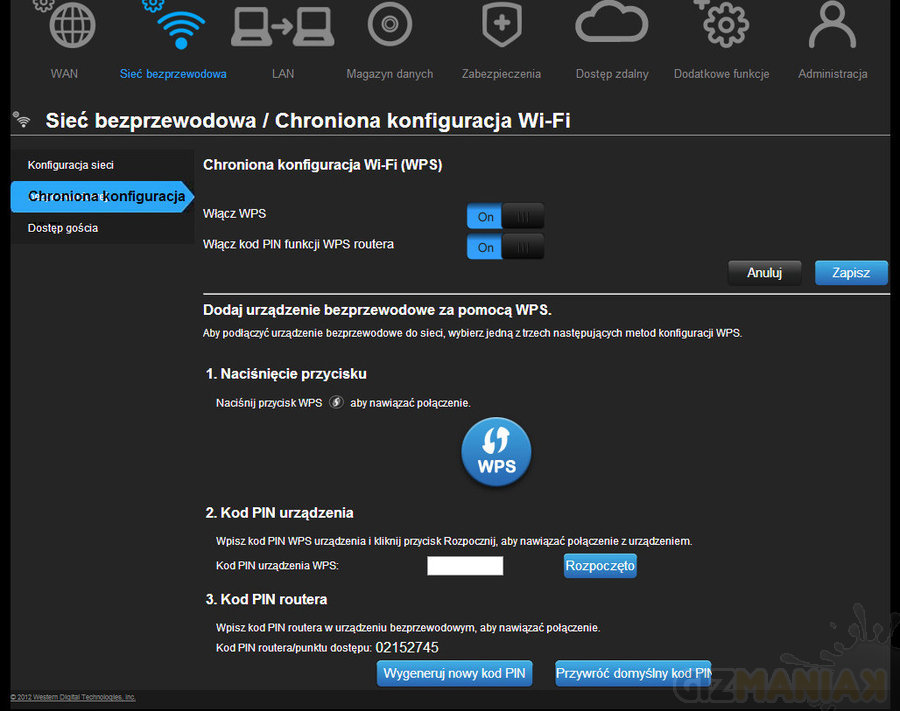Open the WAN globe icon
The width and height of the screenshot is (900, 711).
[x=72, y=25]
